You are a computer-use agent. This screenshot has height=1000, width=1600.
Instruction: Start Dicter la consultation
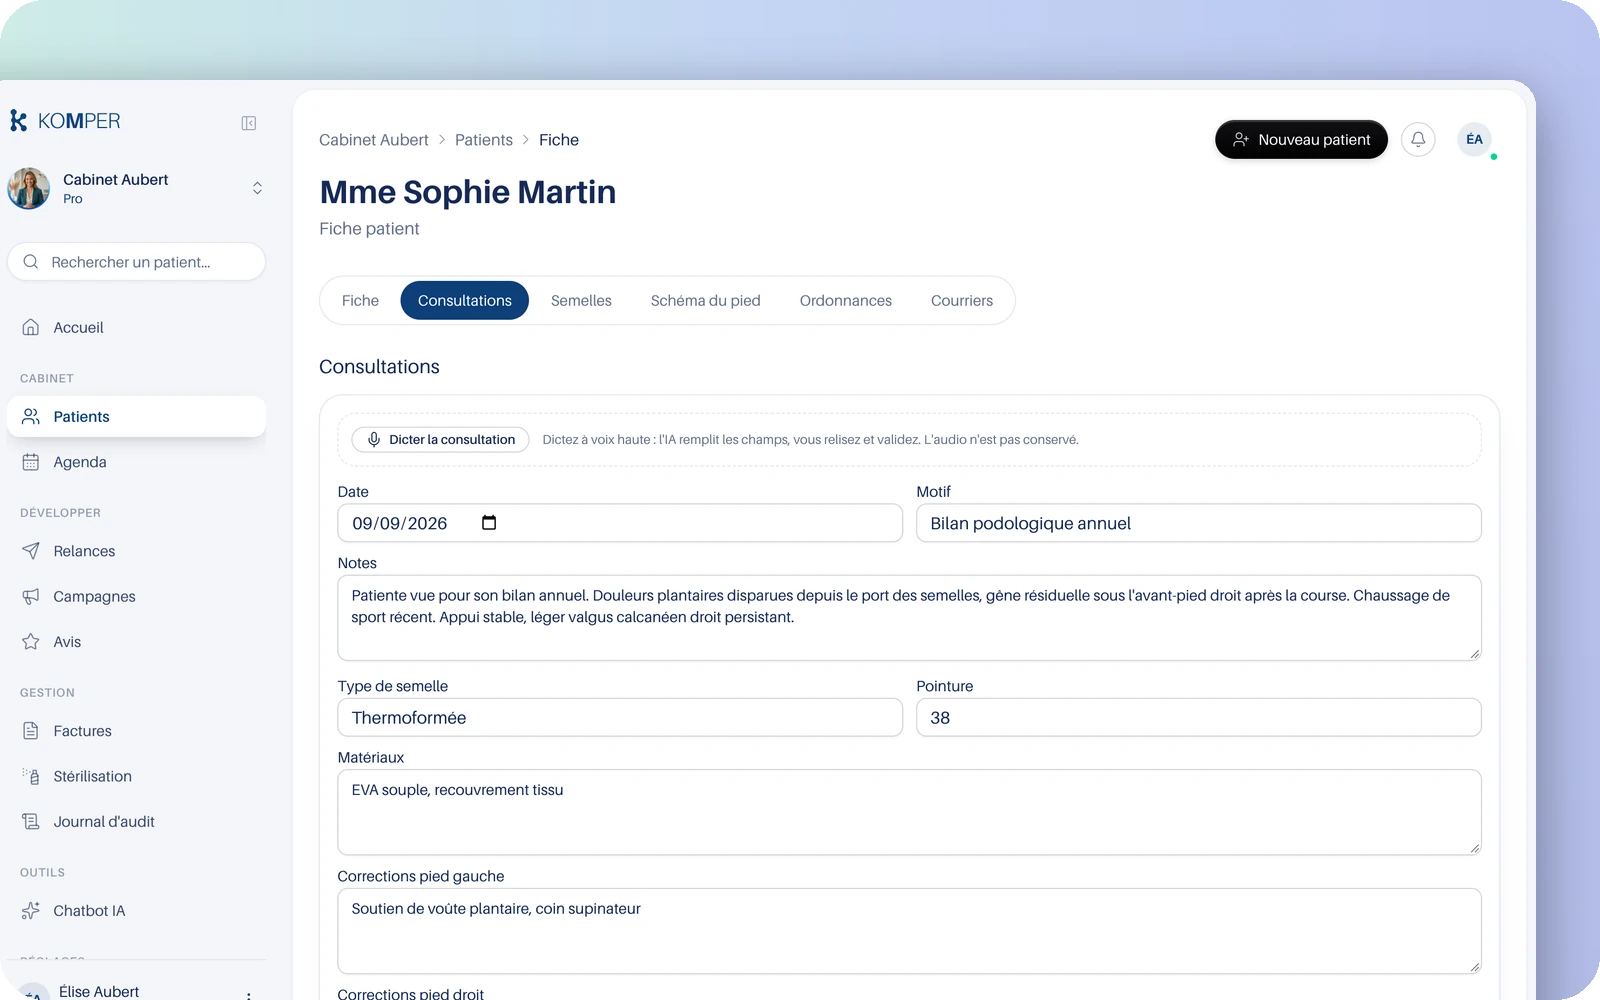441,439
